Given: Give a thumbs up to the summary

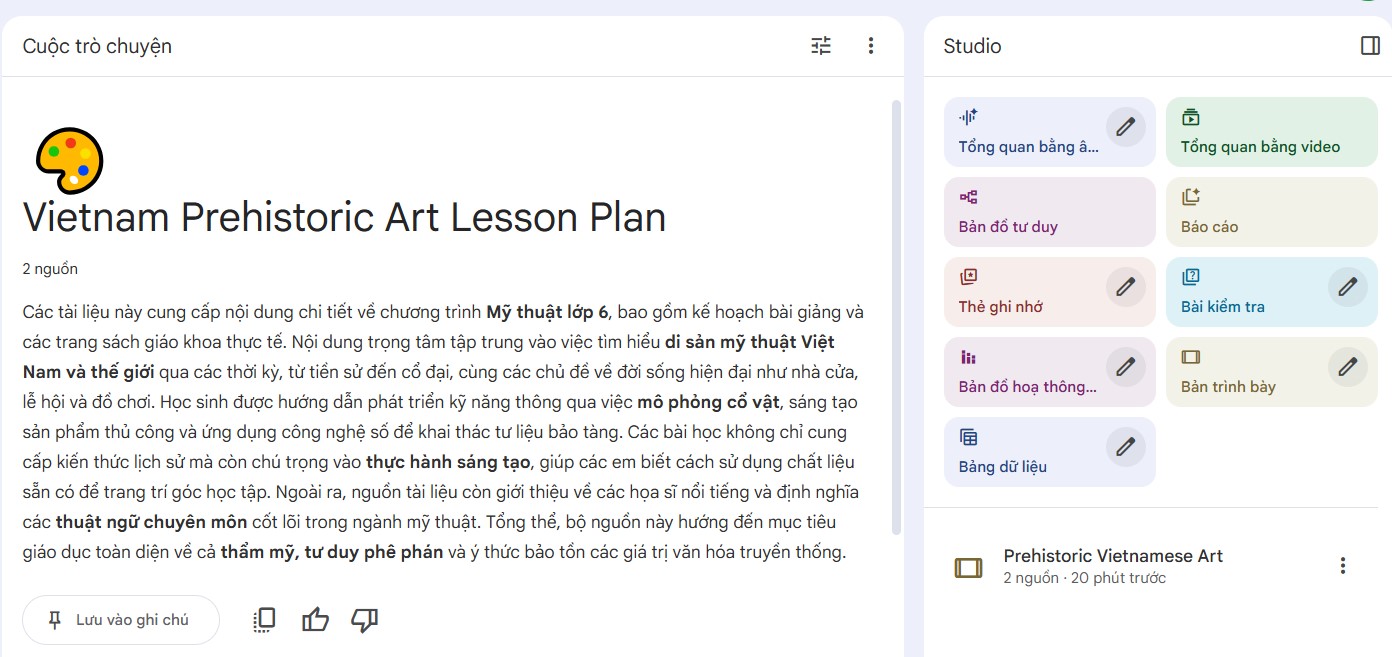Looking at the screenshot, I should point(314,619).
